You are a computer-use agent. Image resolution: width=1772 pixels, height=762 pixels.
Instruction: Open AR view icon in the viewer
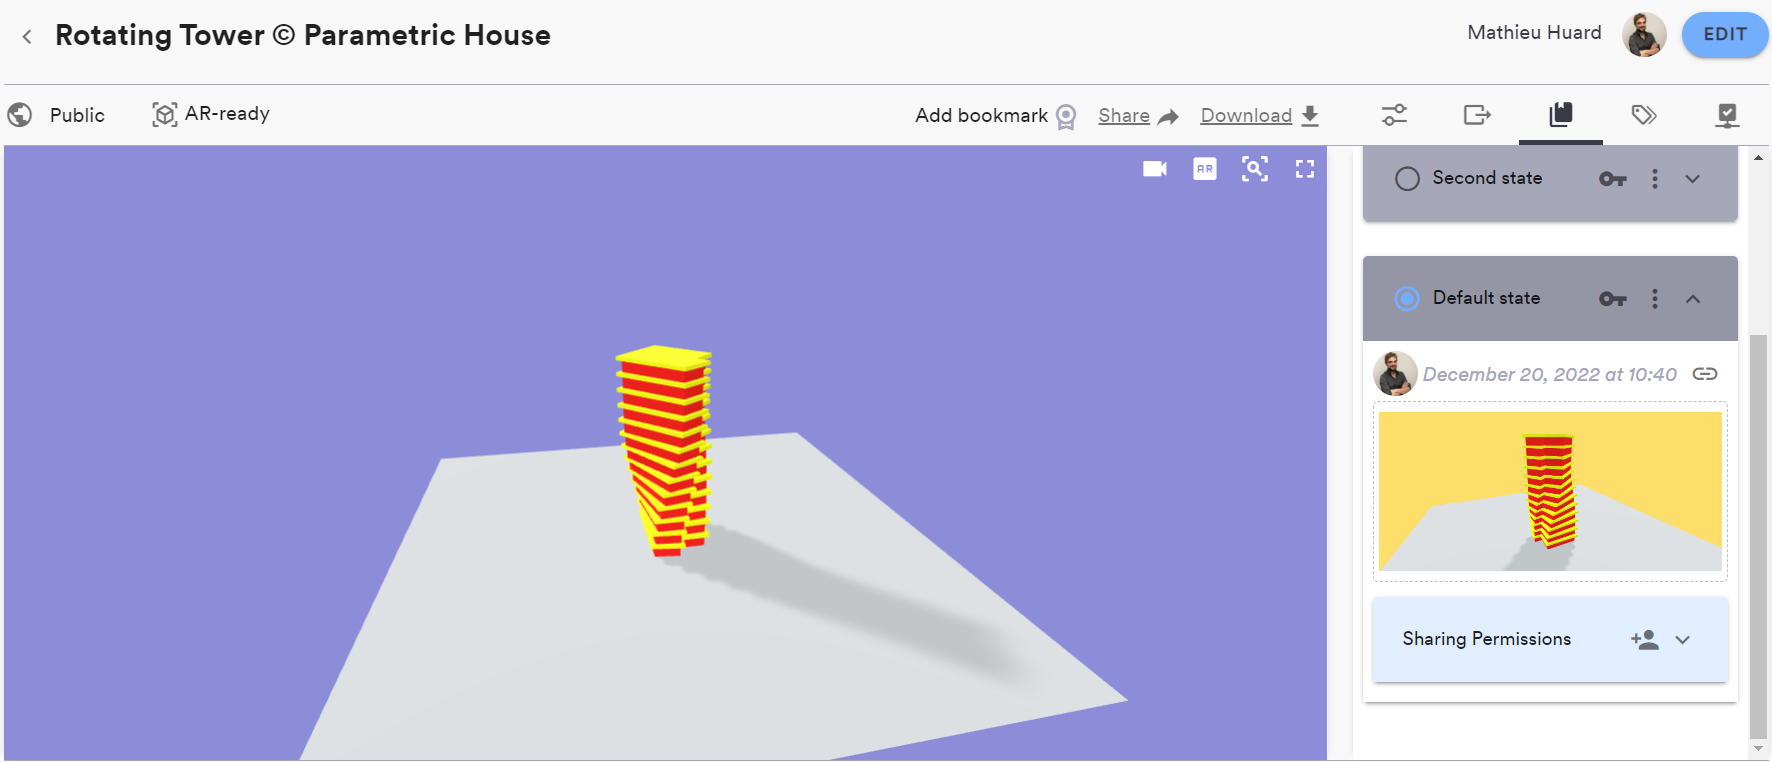pos(1205,169)
